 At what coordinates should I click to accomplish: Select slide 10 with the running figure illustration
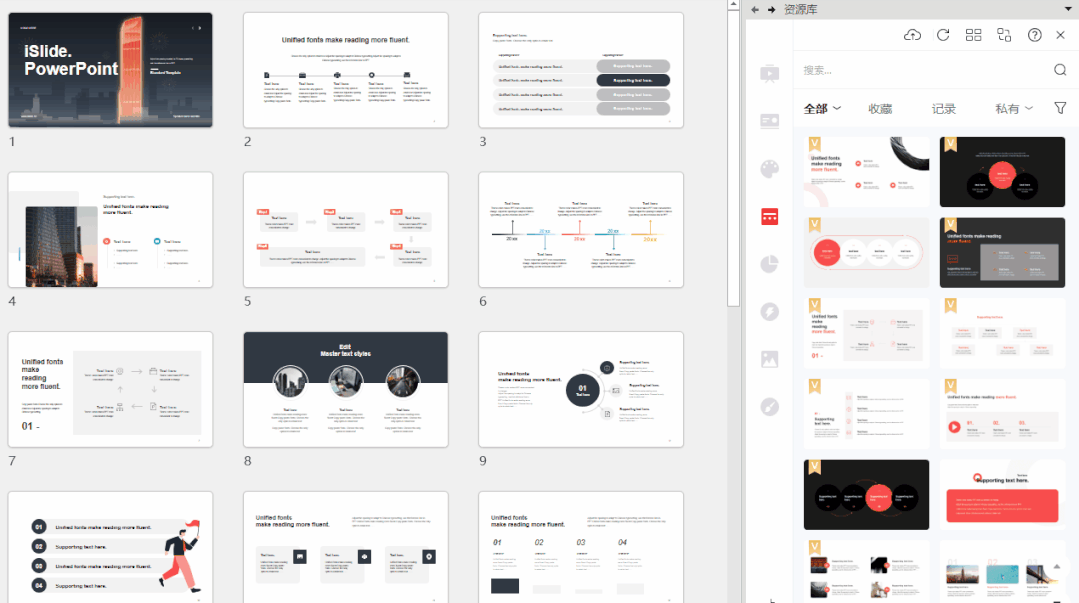coord(110,547)
